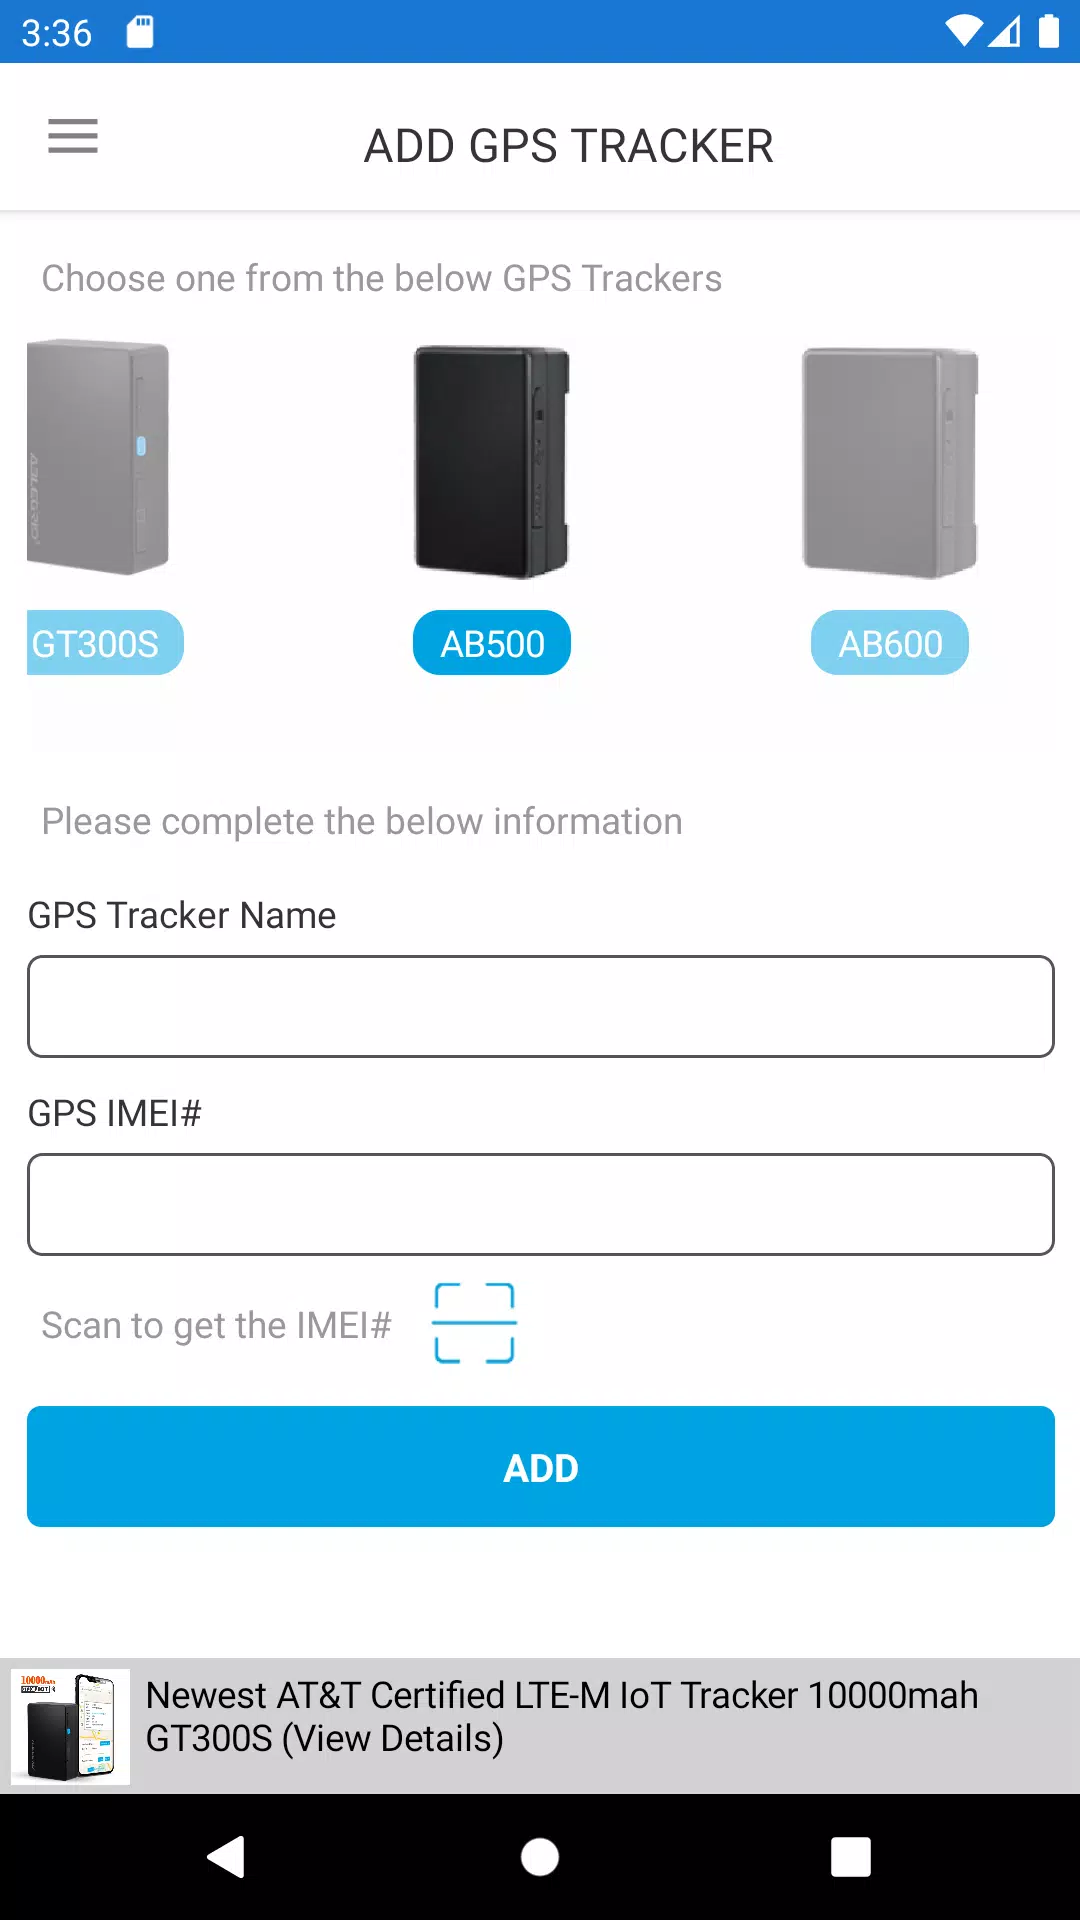Select the GT300S tracker image
1080x1920 pixels.
[98, 457]
